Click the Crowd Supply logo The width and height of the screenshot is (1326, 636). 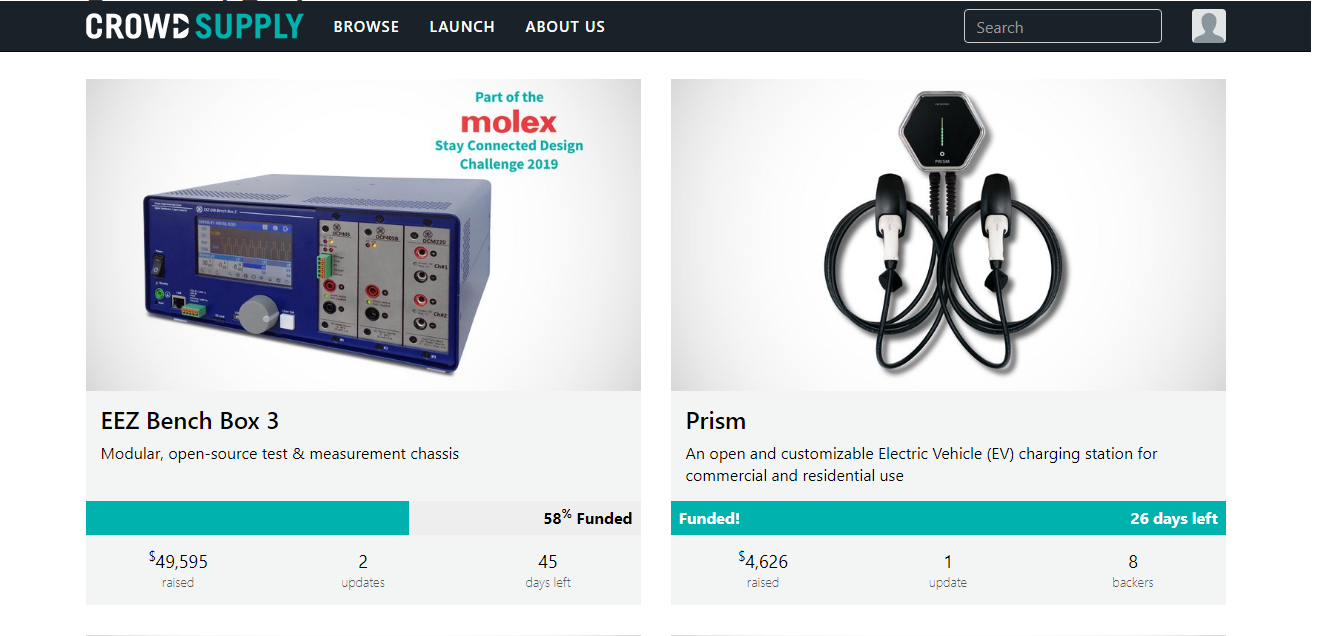(x=194, y=26)
